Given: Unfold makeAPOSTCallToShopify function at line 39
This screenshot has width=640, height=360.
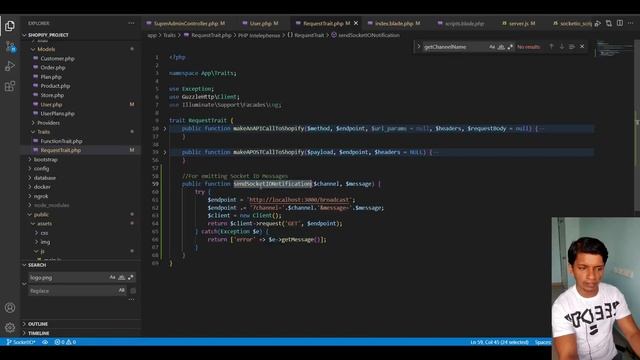Looking at the screenshot, I should click(x=165, y=152).
